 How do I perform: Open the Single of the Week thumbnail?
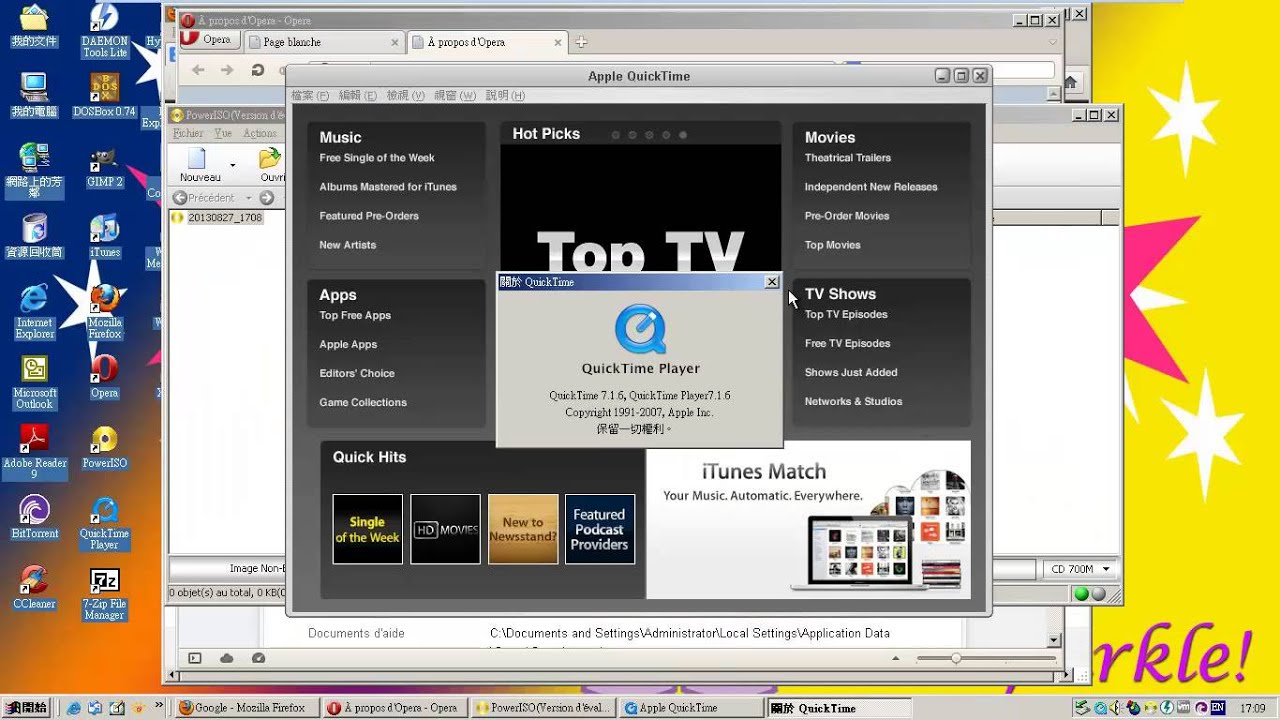click(x=367, y=529)
